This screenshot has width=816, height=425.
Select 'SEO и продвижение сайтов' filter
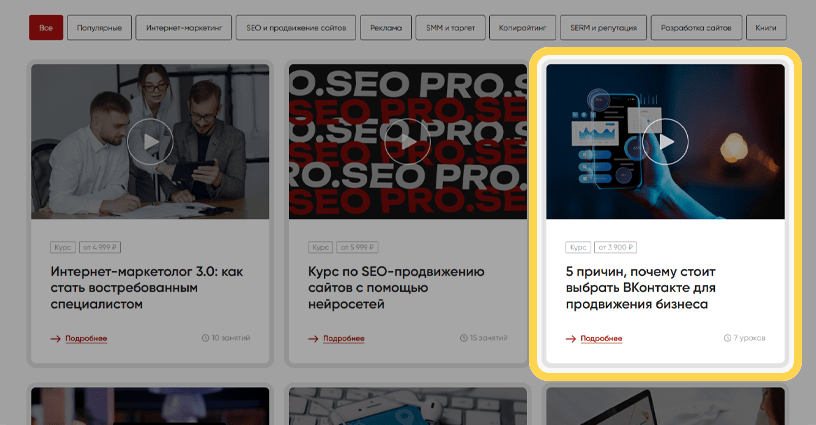pos(296,28)
